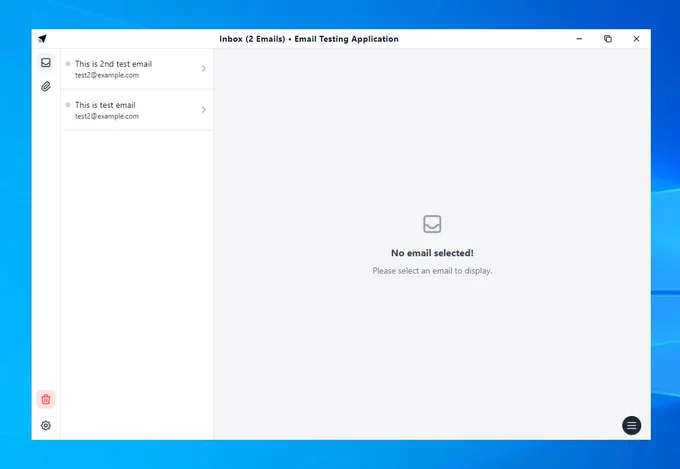Screen dimensions: 680x469
Task: Click sender address under "This is 2nd test email"
Action: click(107, 75)
